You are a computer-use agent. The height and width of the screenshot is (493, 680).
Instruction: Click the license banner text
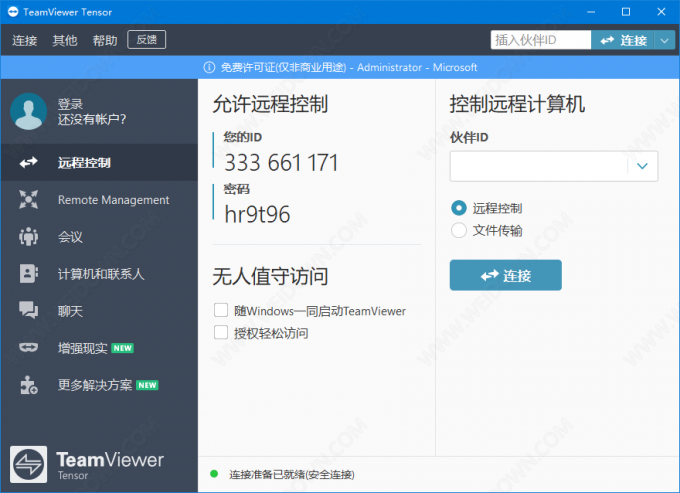coord(349,67)
